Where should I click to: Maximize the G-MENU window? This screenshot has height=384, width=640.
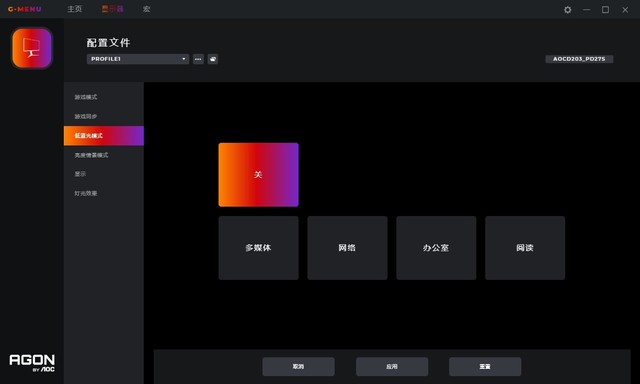click(605, 9)
